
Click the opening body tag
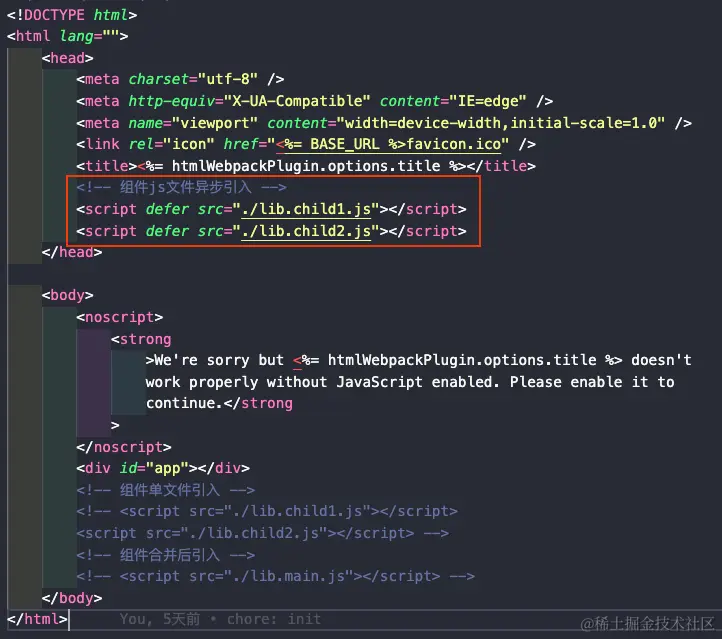tap(67, 295)
